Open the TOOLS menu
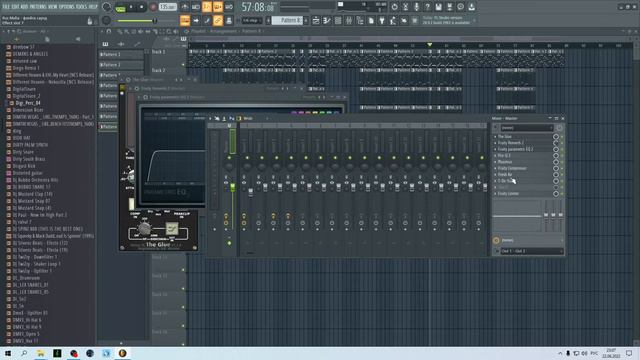640x360 pixels. click(82, 7)
